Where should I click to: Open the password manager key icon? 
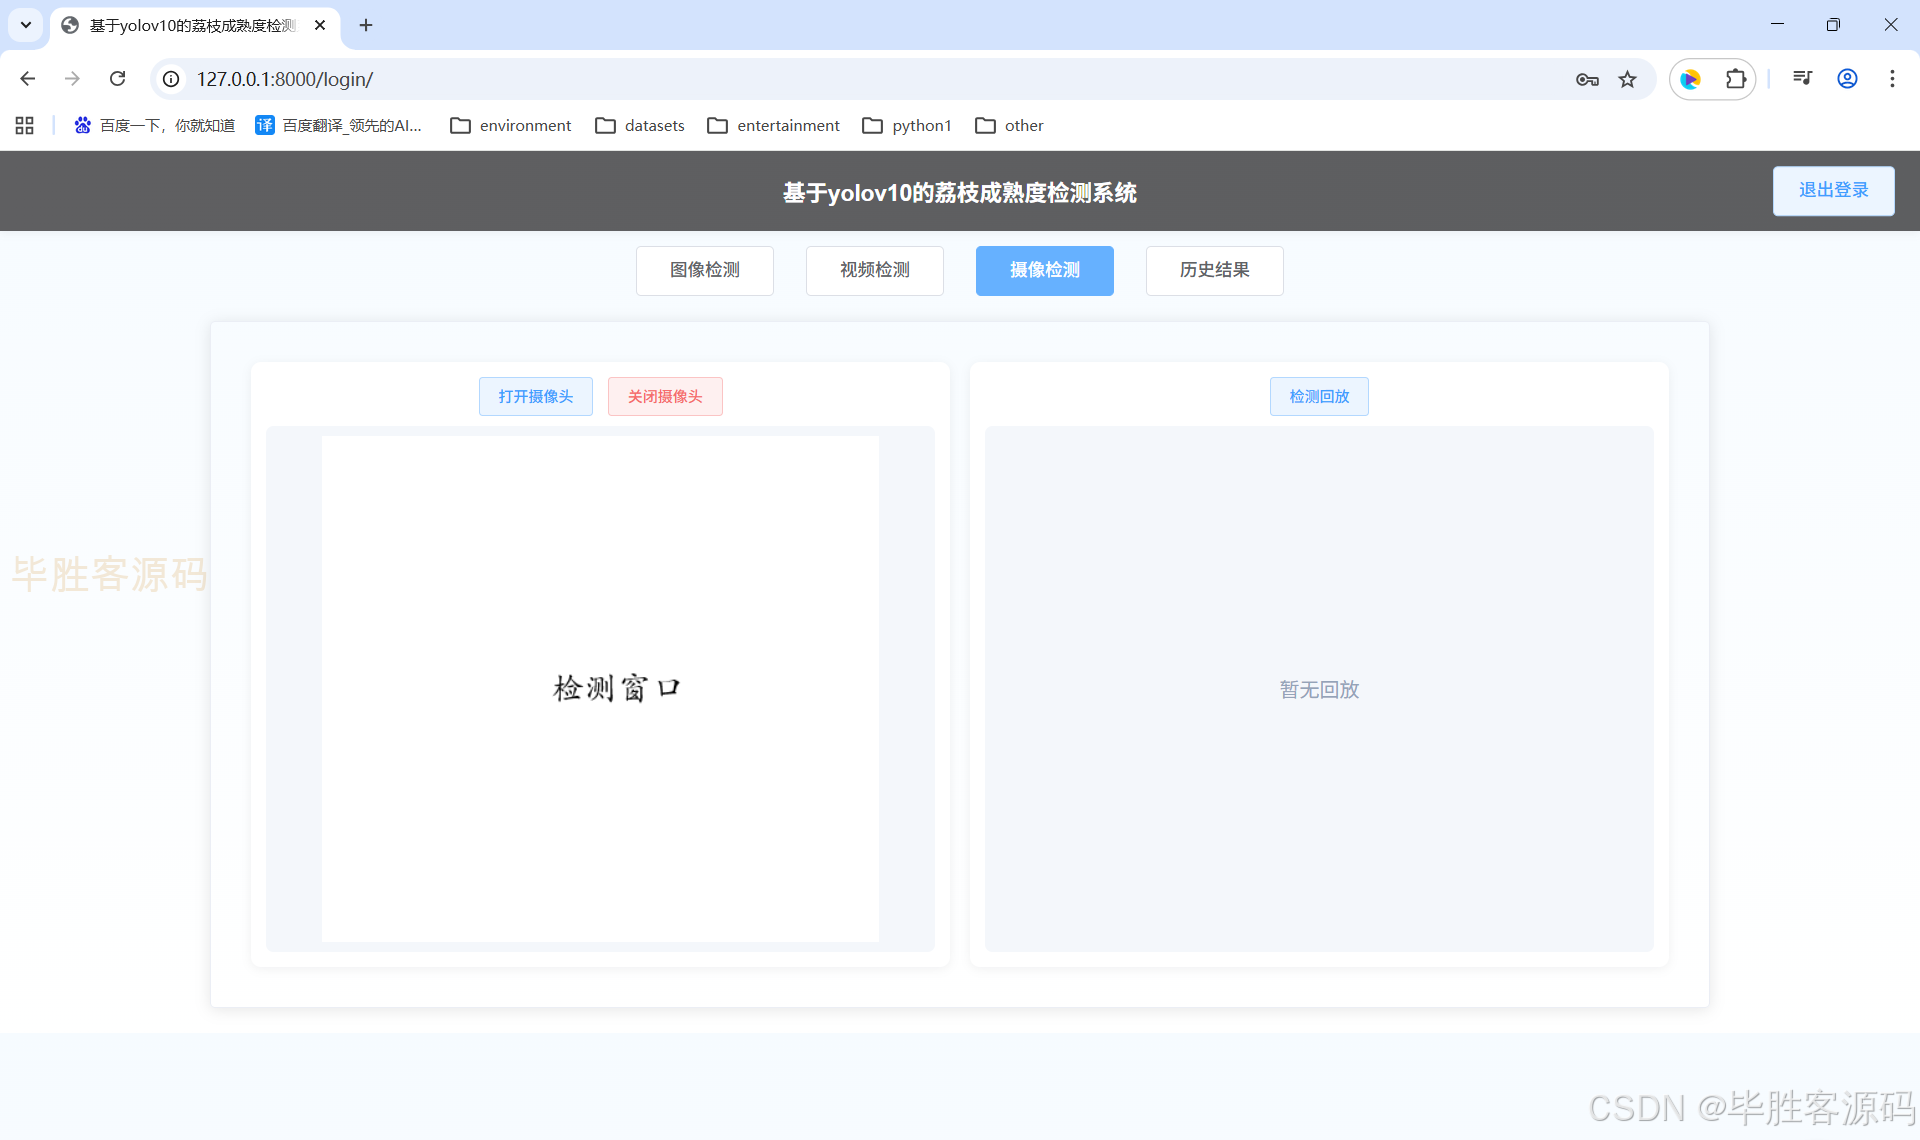pyautogui.click(x=1587, y=79)
